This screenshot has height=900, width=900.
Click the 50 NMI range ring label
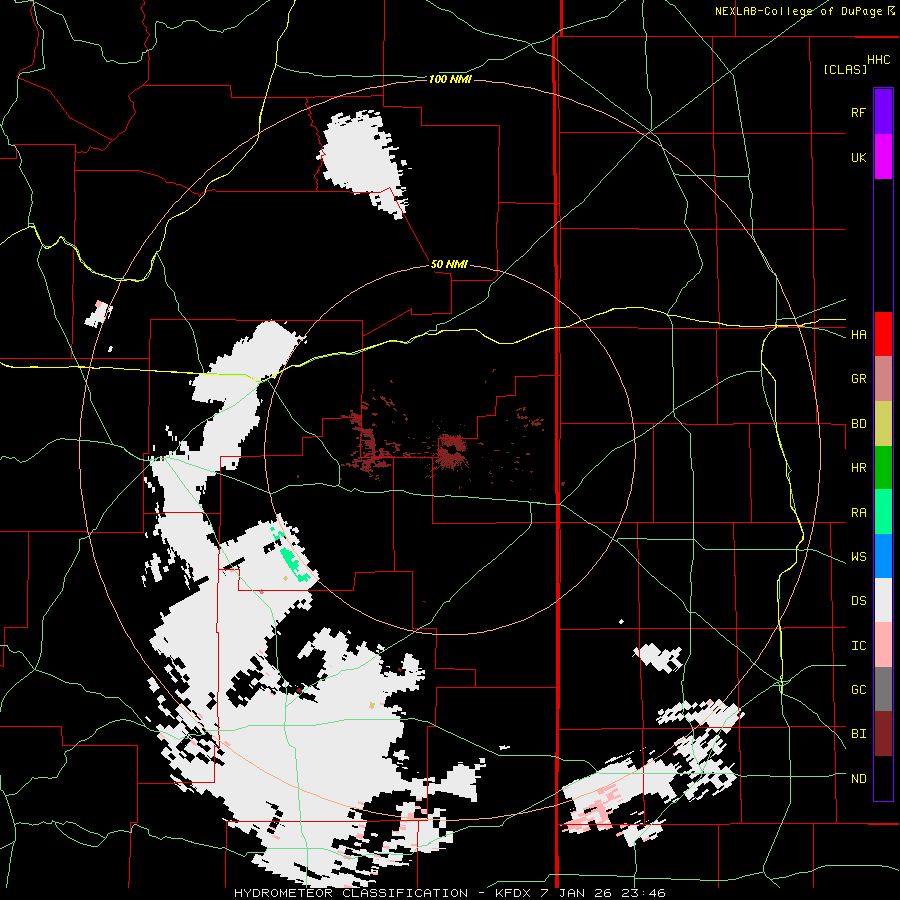[449, 264]
